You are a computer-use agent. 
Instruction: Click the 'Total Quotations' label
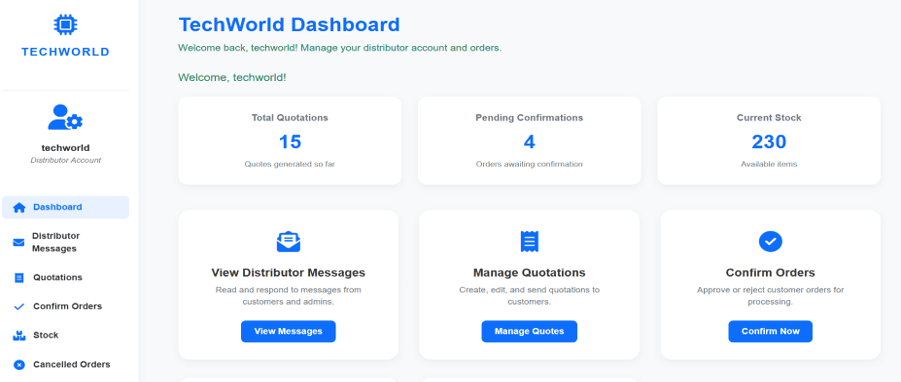click(290, 118)
